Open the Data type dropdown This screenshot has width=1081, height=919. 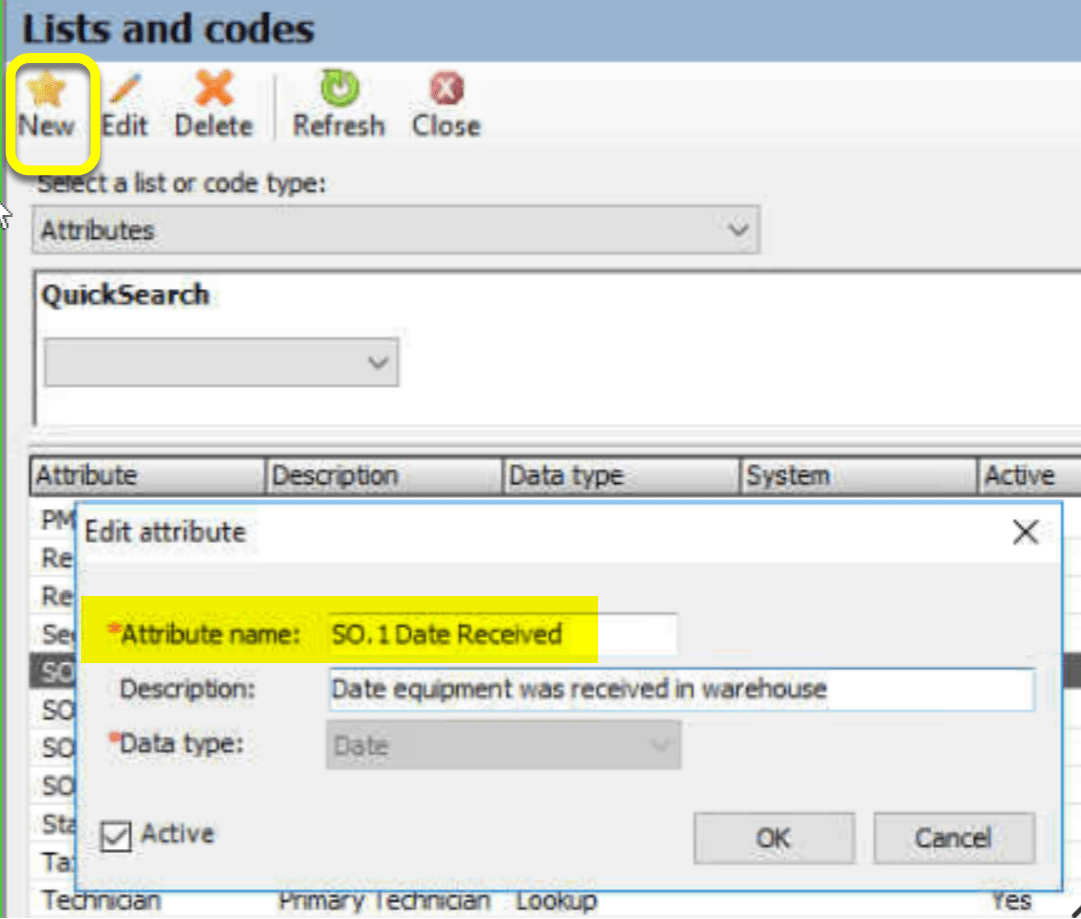[x=655, y=744]
